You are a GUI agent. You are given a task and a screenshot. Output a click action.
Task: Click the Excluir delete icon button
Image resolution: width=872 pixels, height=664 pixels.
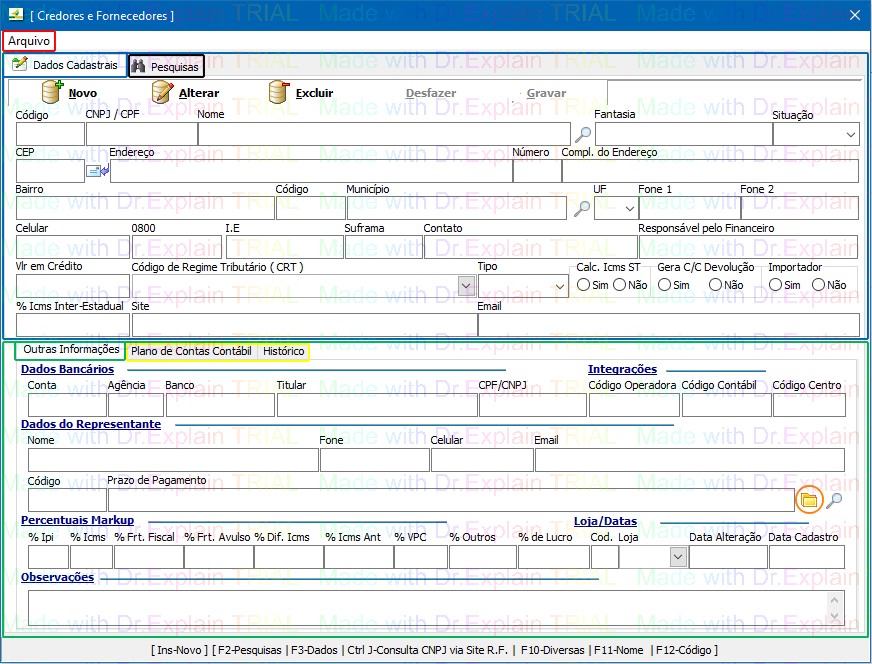[x=279, y=92]
